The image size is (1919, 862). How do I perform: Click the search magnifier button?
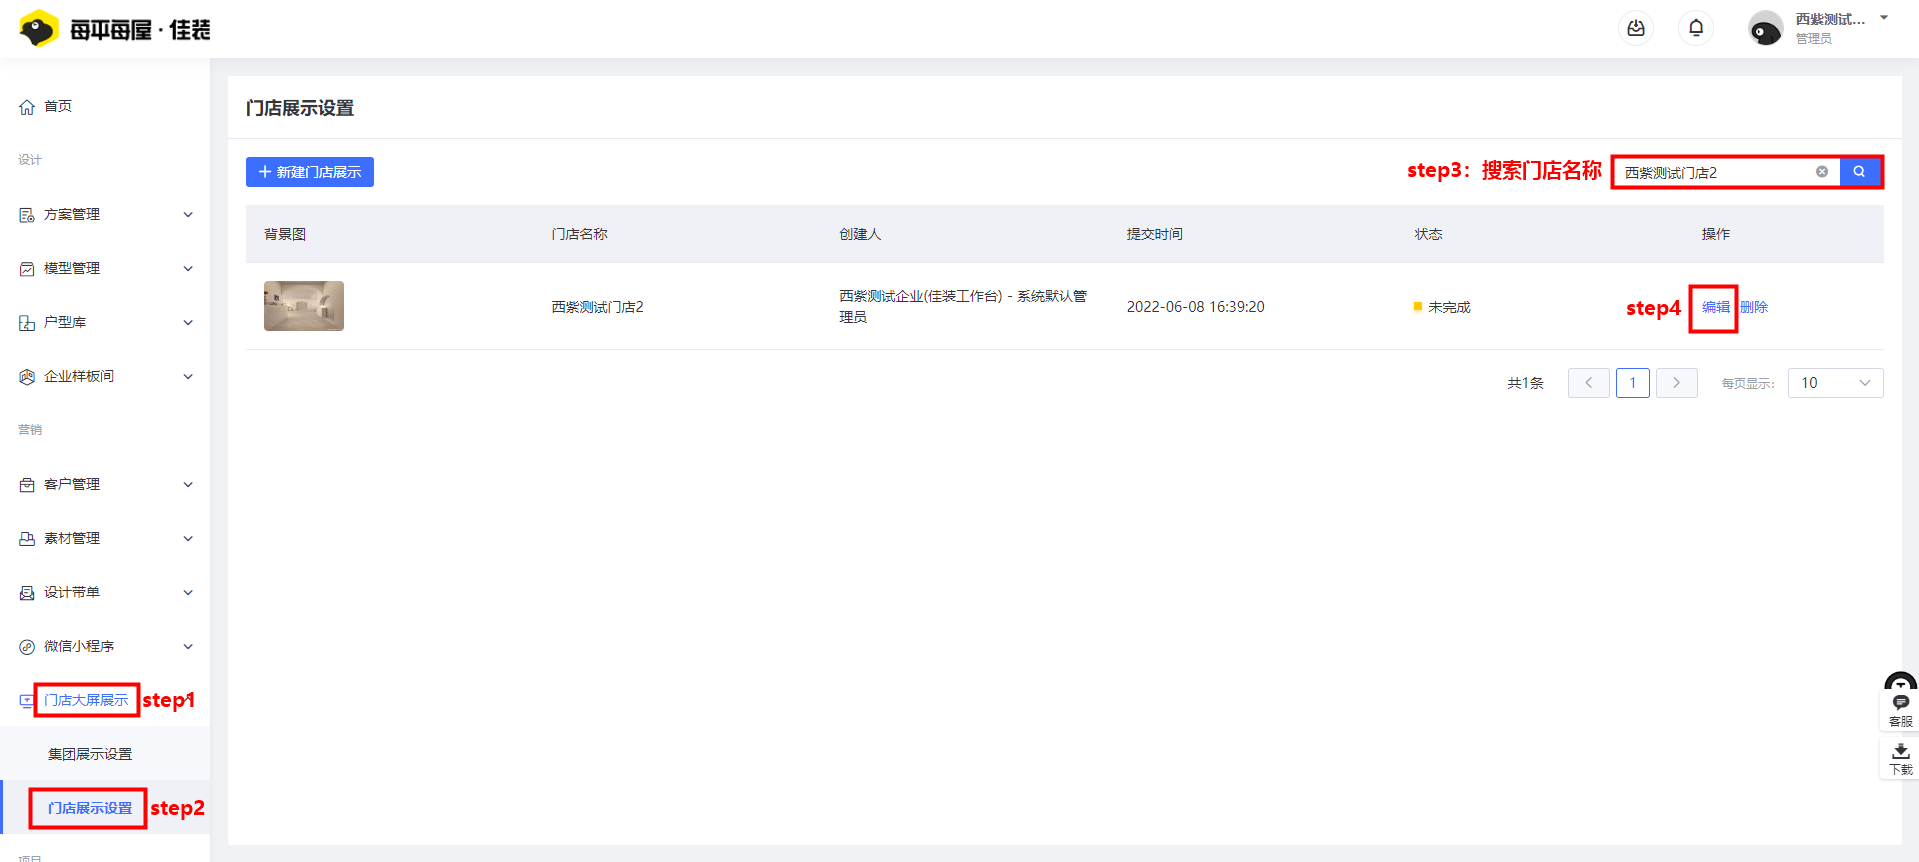pos(1860,172)
